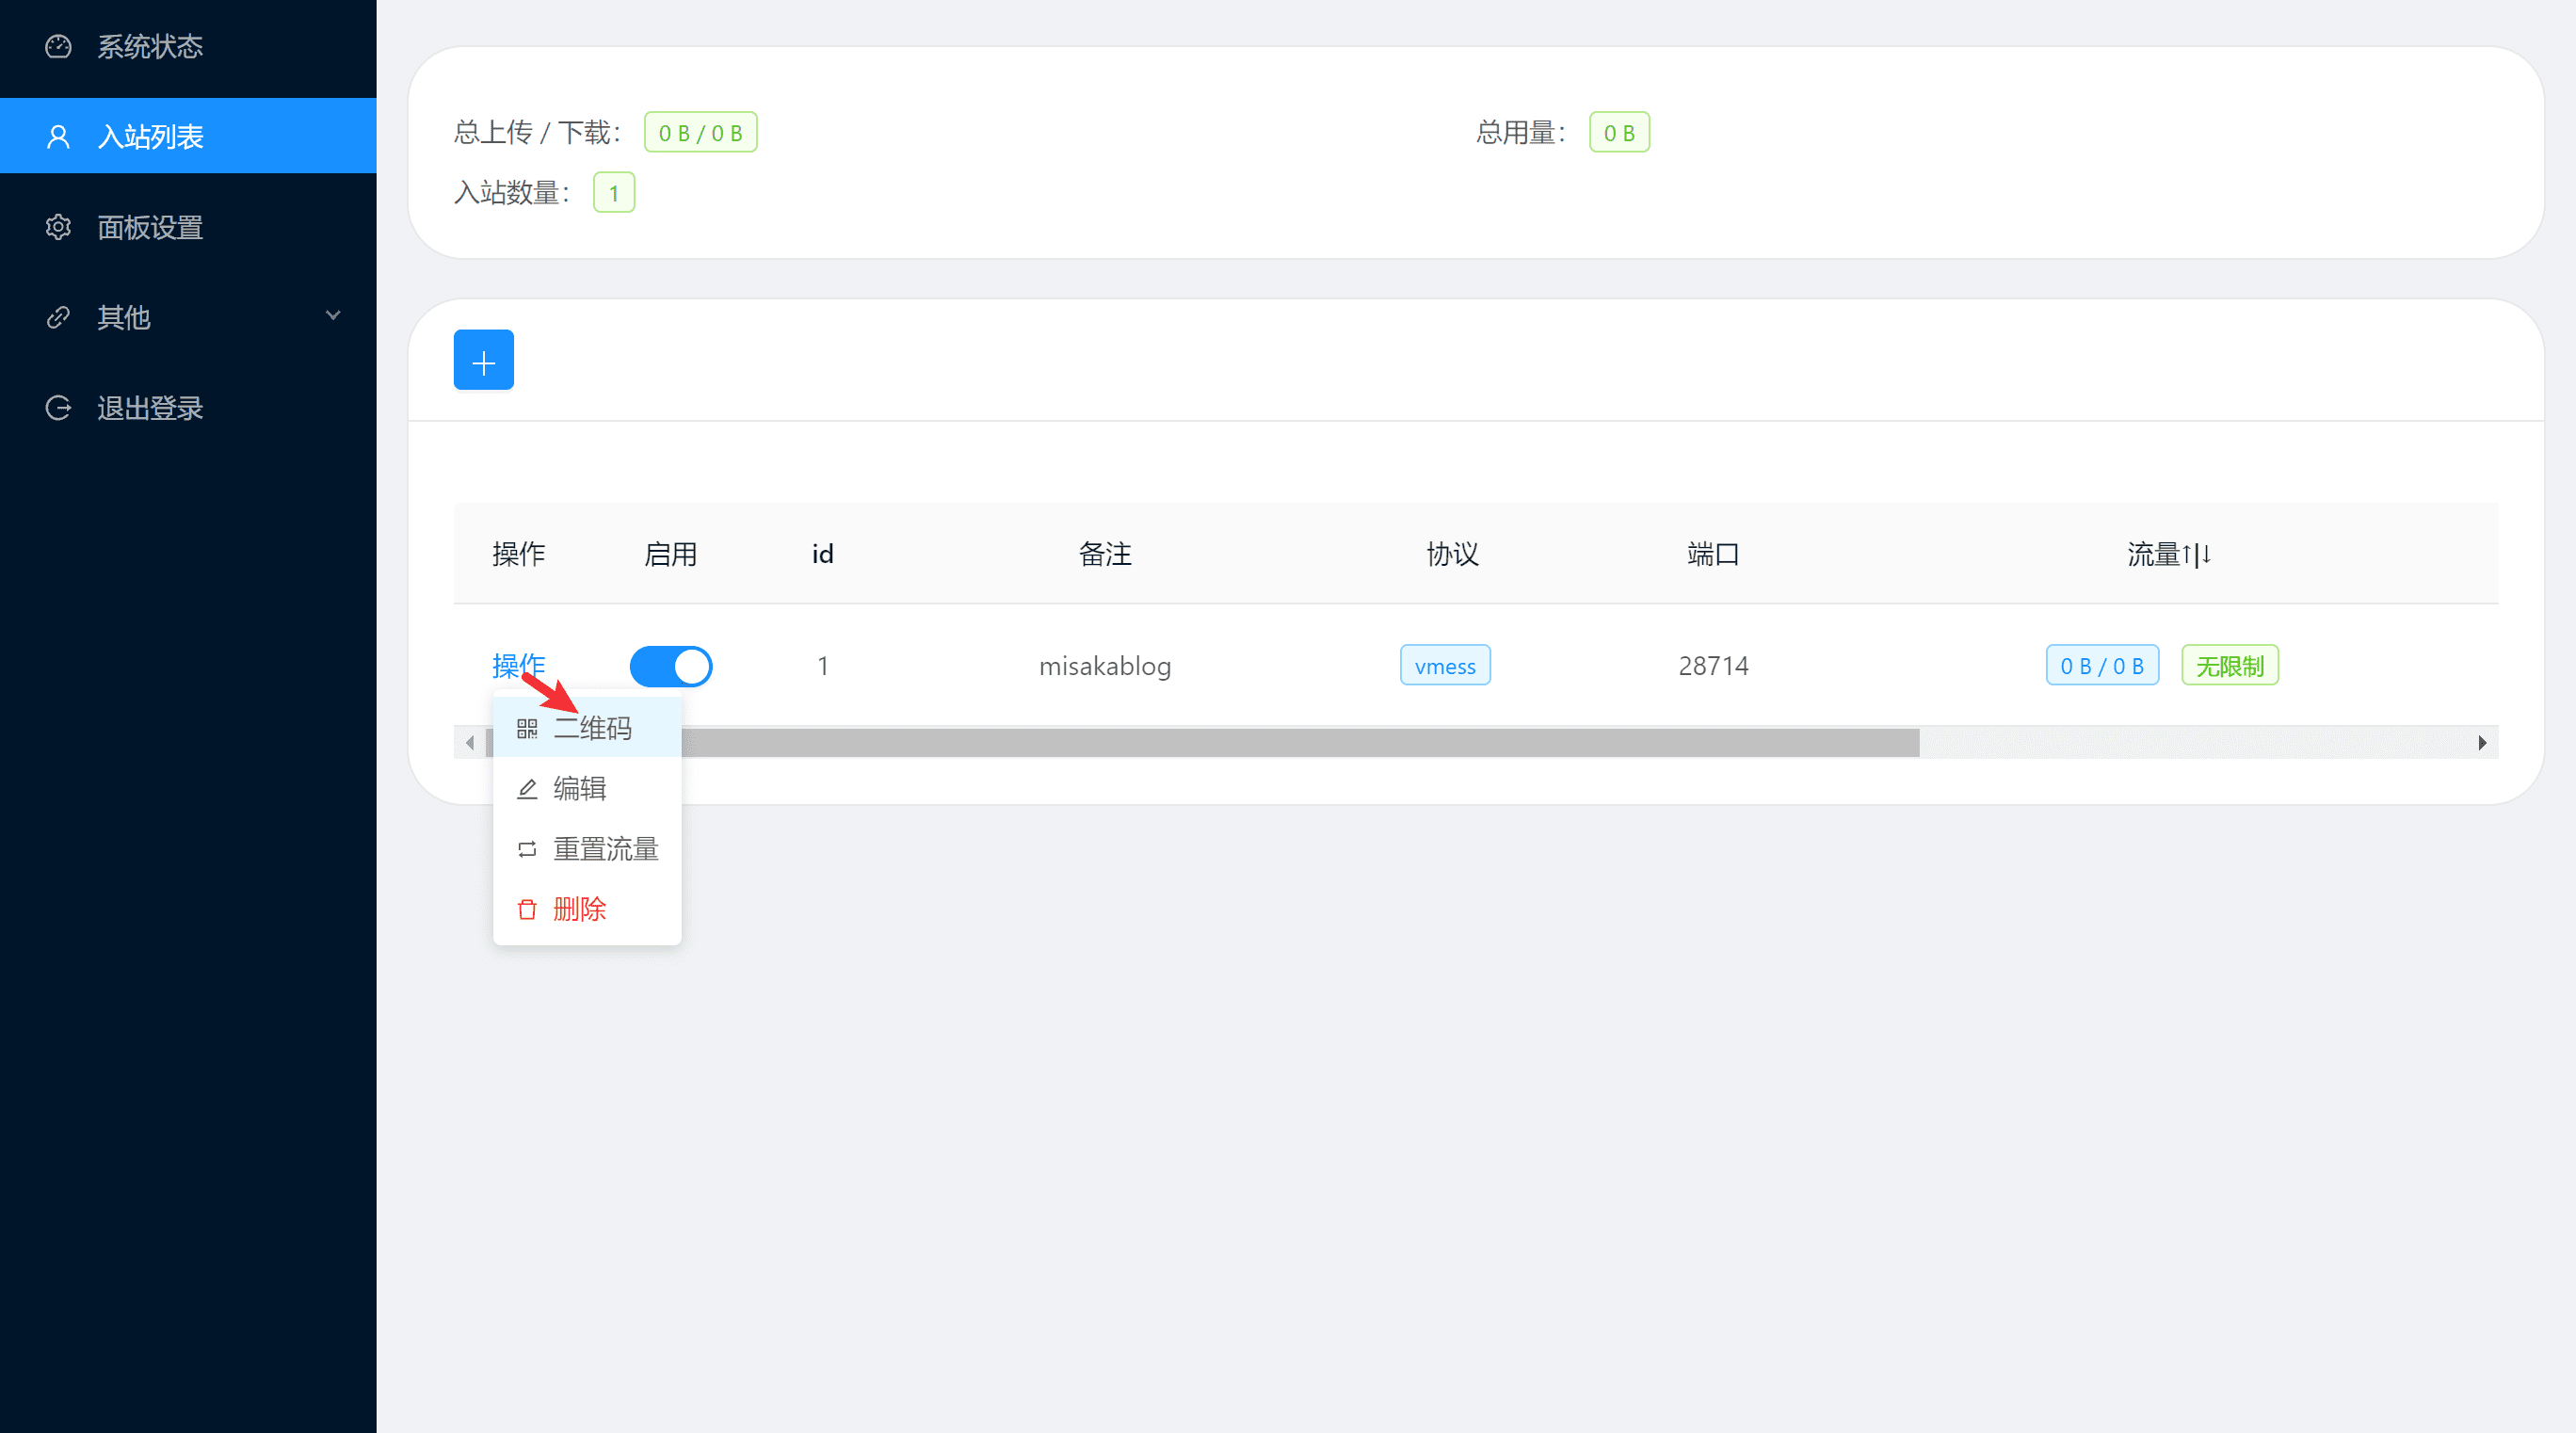Click the pencil icon beside 编辑
2576x1433 pixels.
coord(527,788)
